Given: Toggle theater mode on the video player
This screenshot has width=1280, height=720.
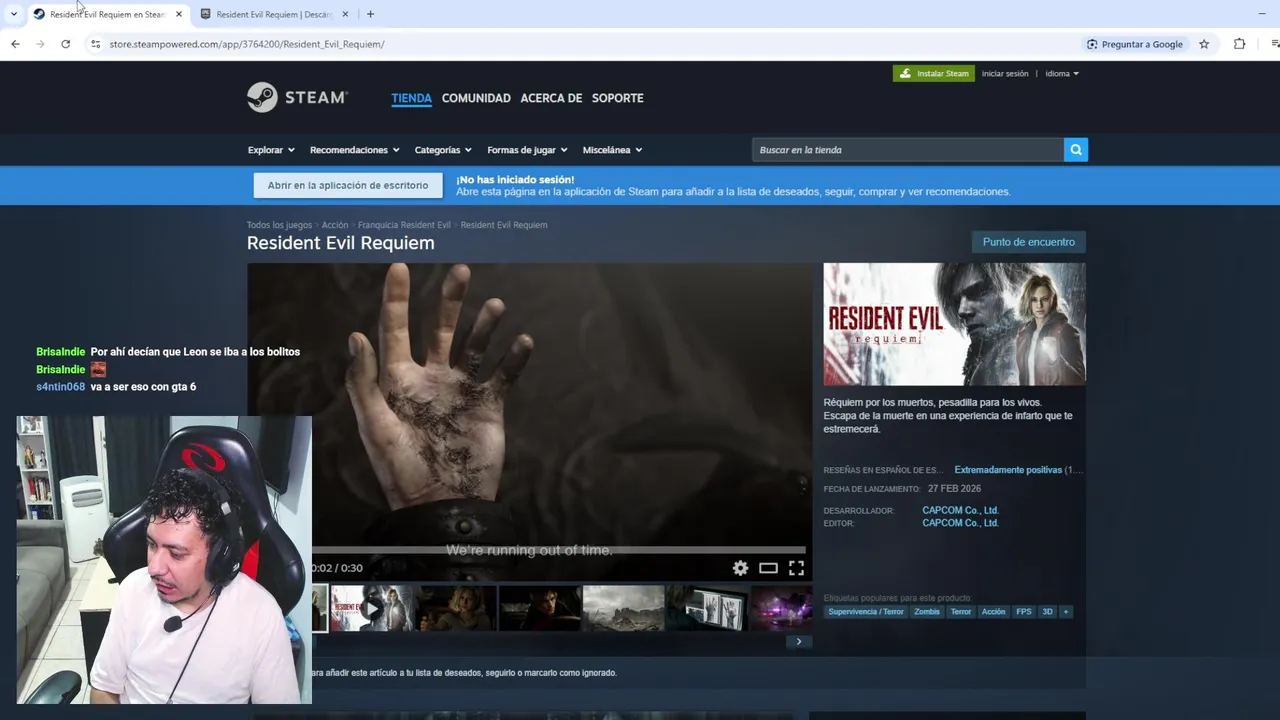Looking at the screenshot, I should [x=768, y=568].
